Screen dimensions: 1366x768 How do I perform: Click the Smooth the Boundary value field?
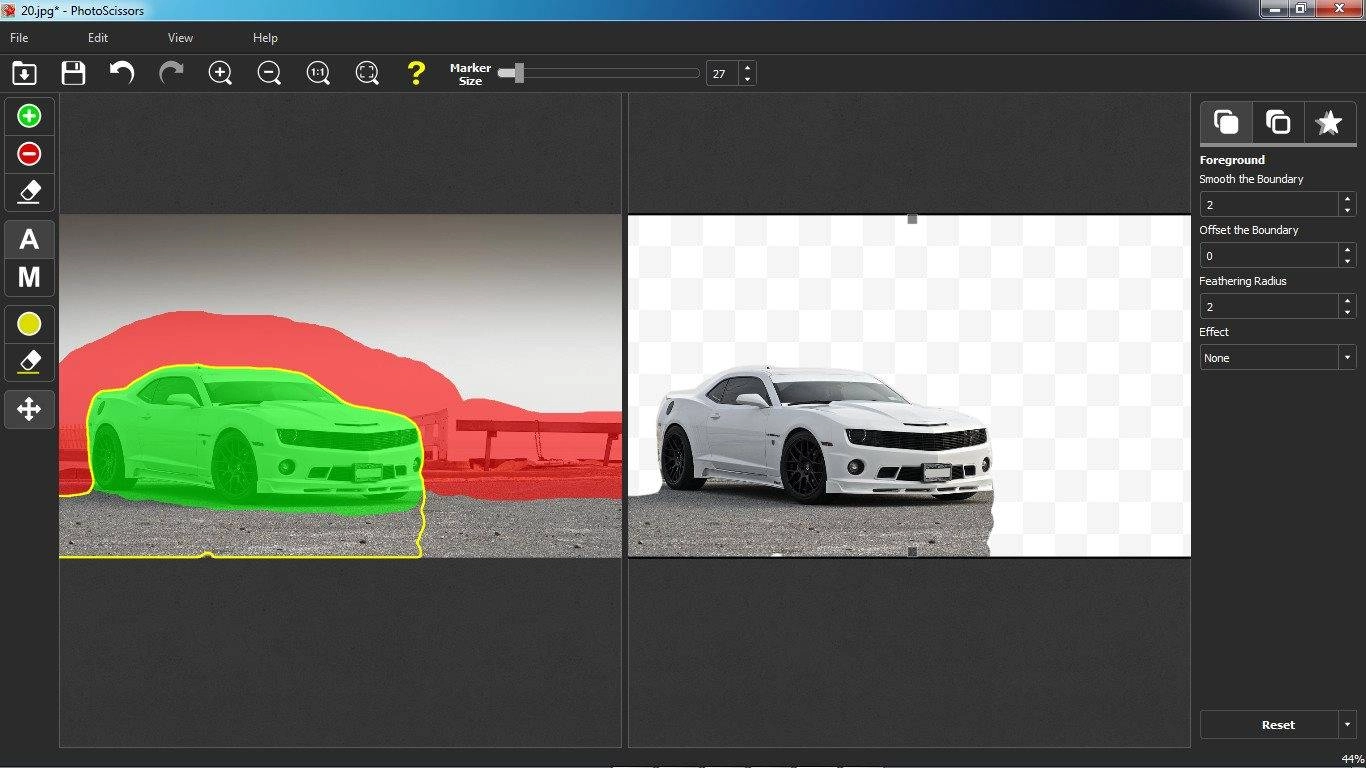pos(1269,204)
